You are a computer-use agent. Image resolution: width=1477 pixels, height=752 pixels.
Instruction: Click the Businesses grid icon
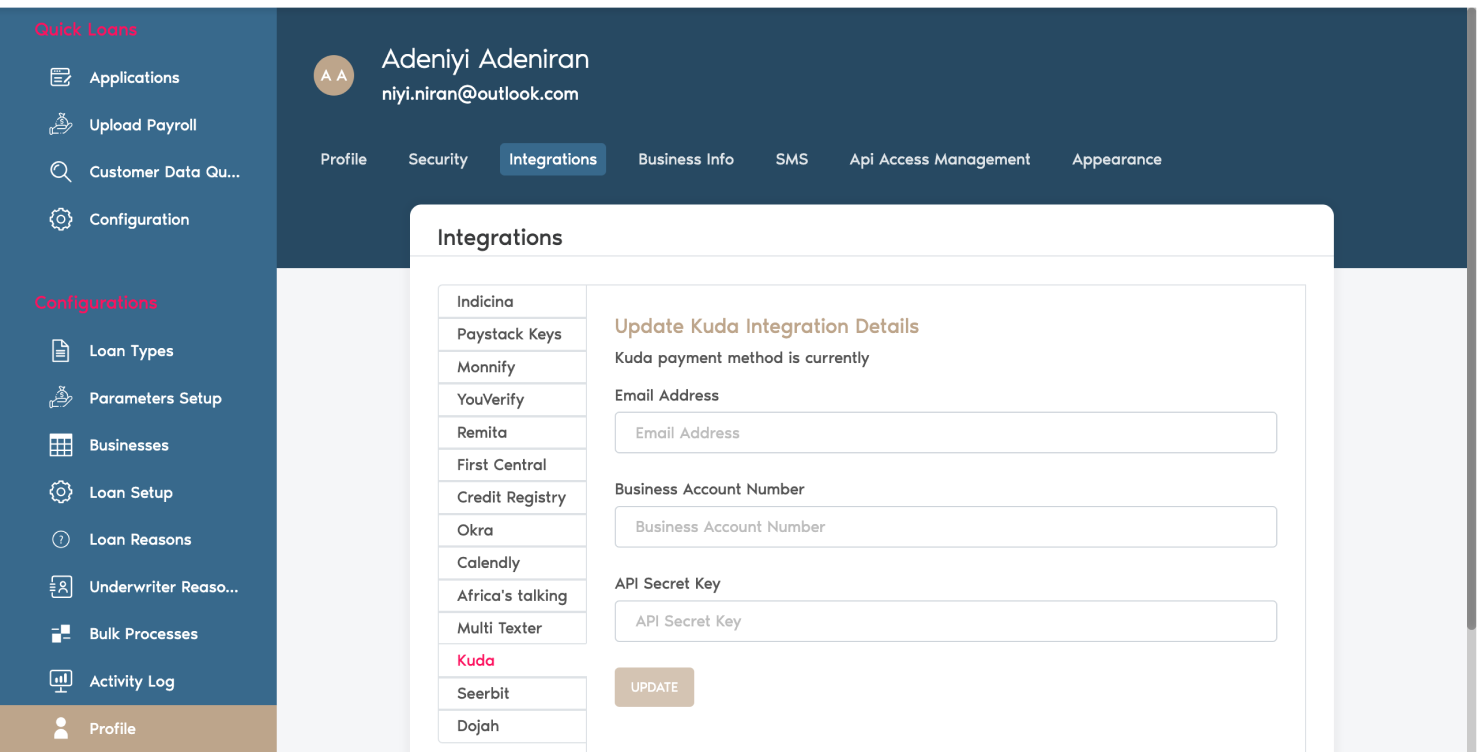click(60, 444)
